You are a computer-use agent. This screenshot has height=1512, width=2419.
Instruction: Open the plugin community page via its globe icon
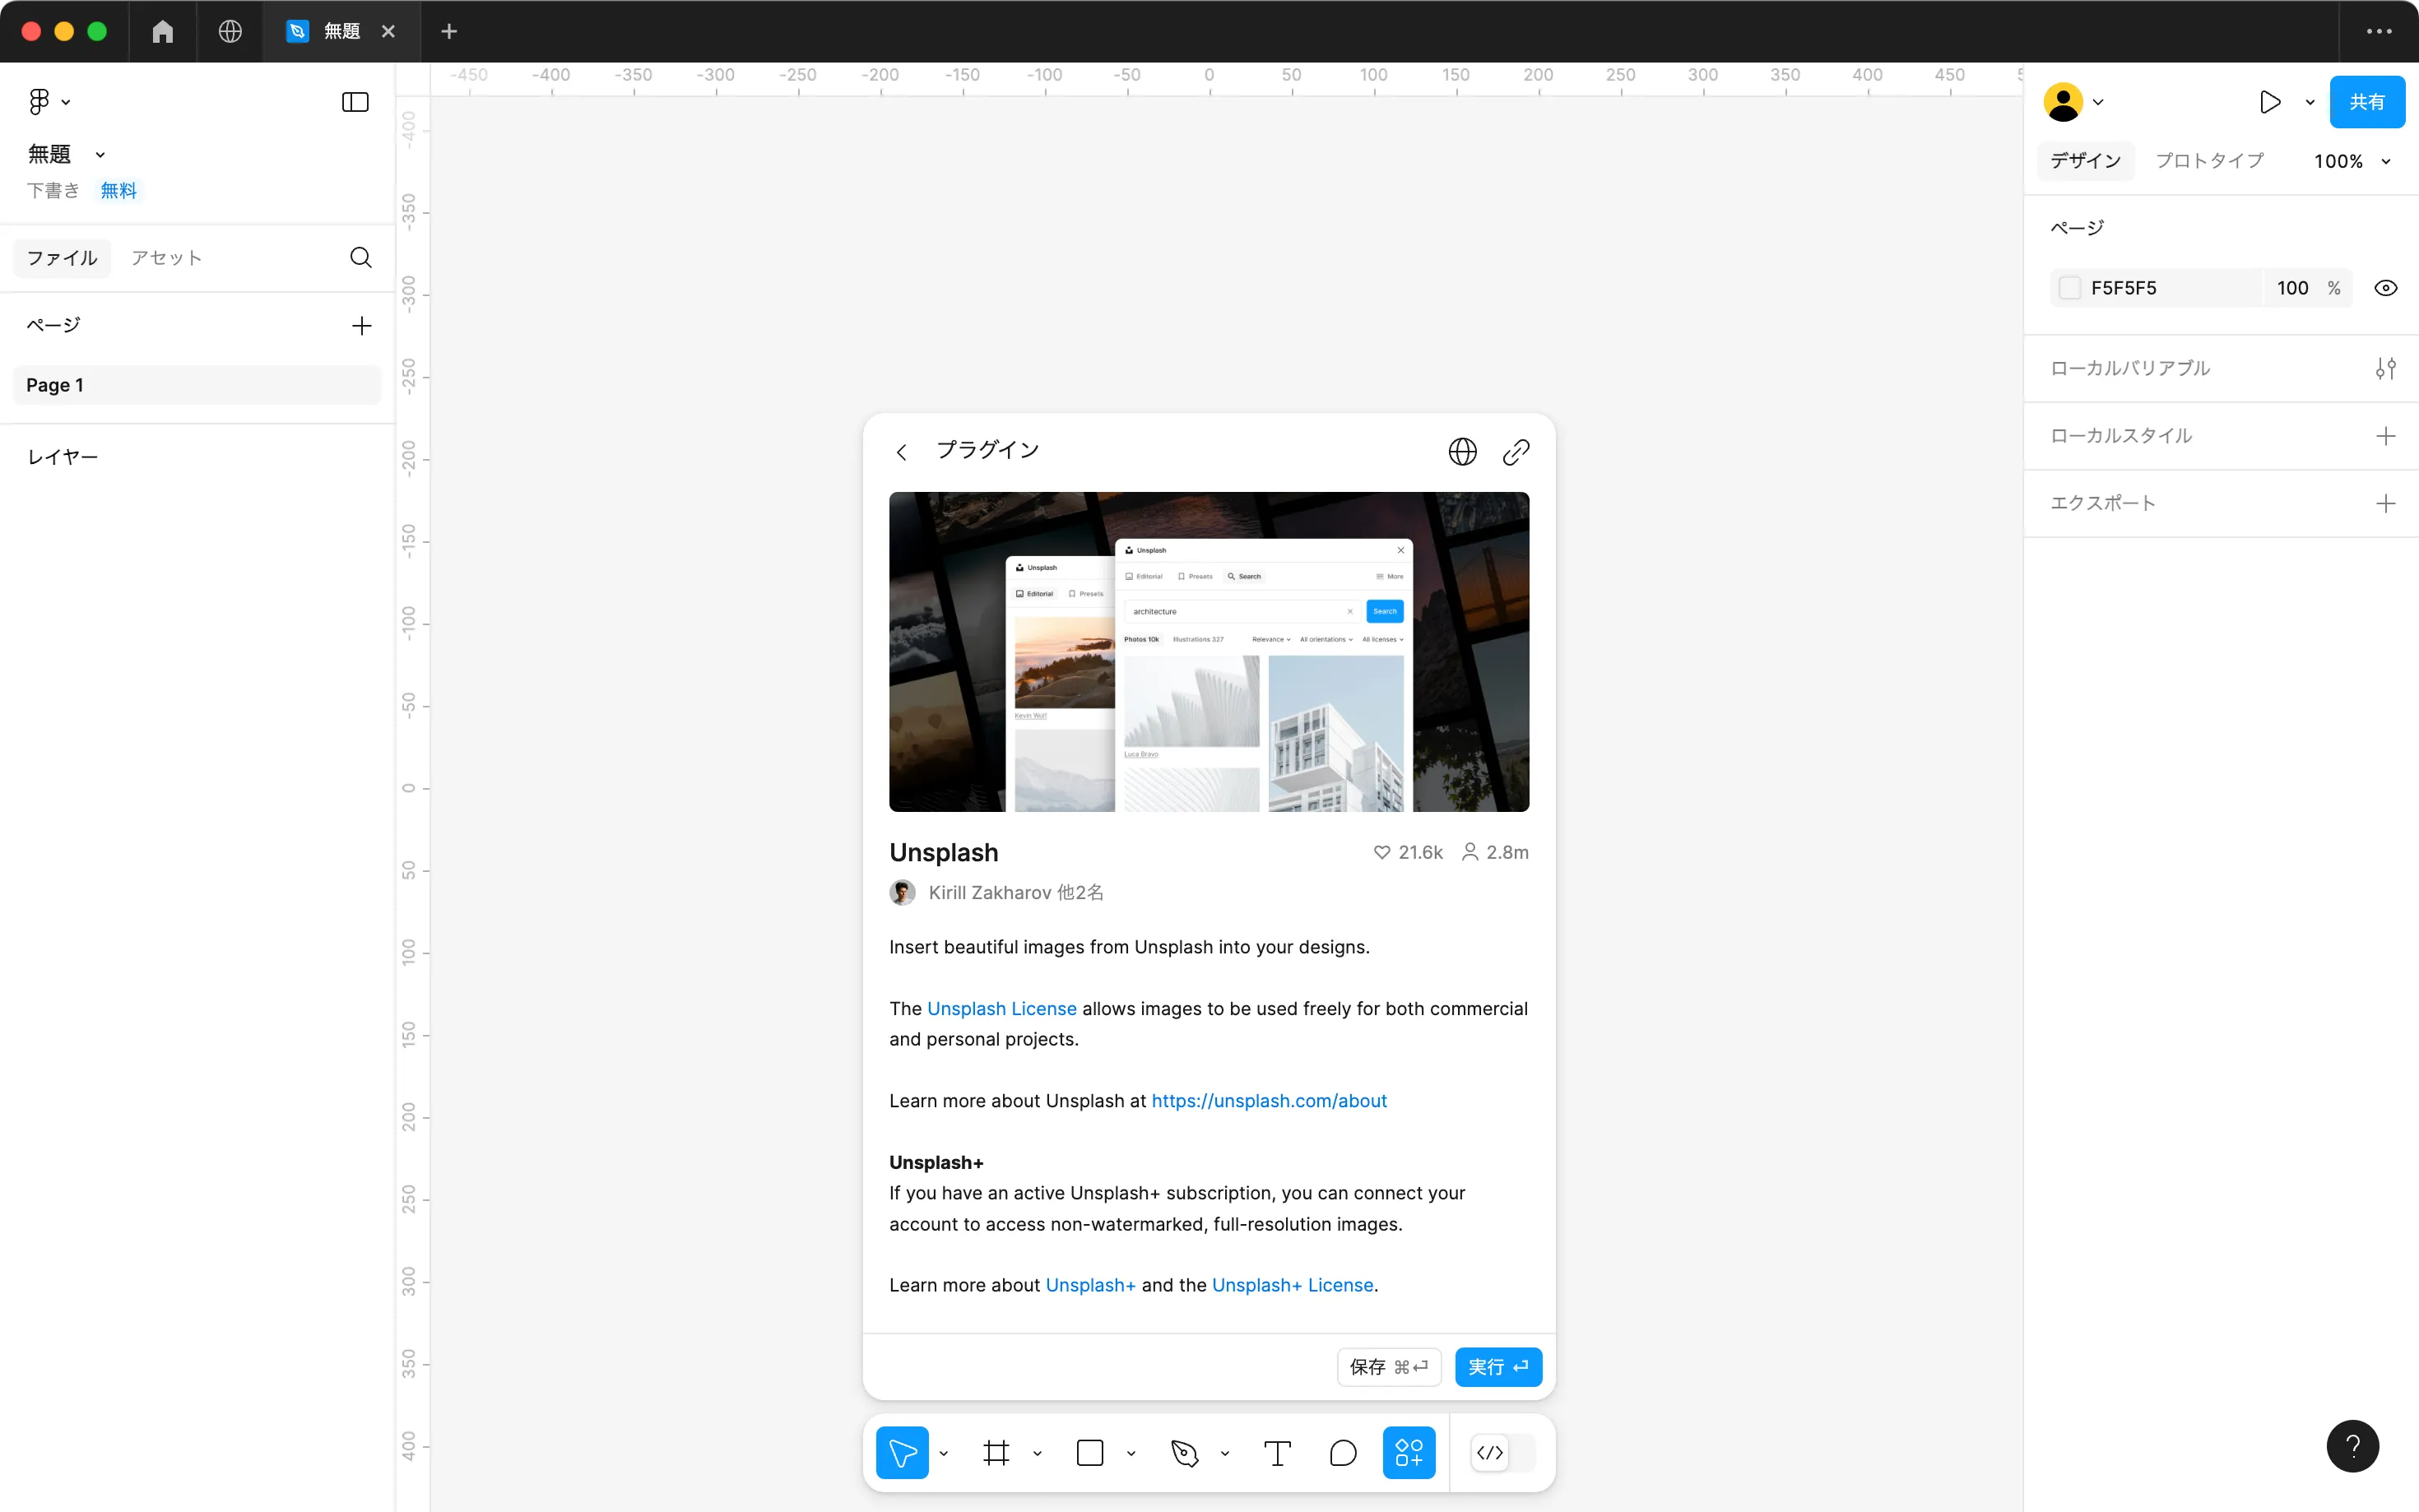coord(1462,452)
